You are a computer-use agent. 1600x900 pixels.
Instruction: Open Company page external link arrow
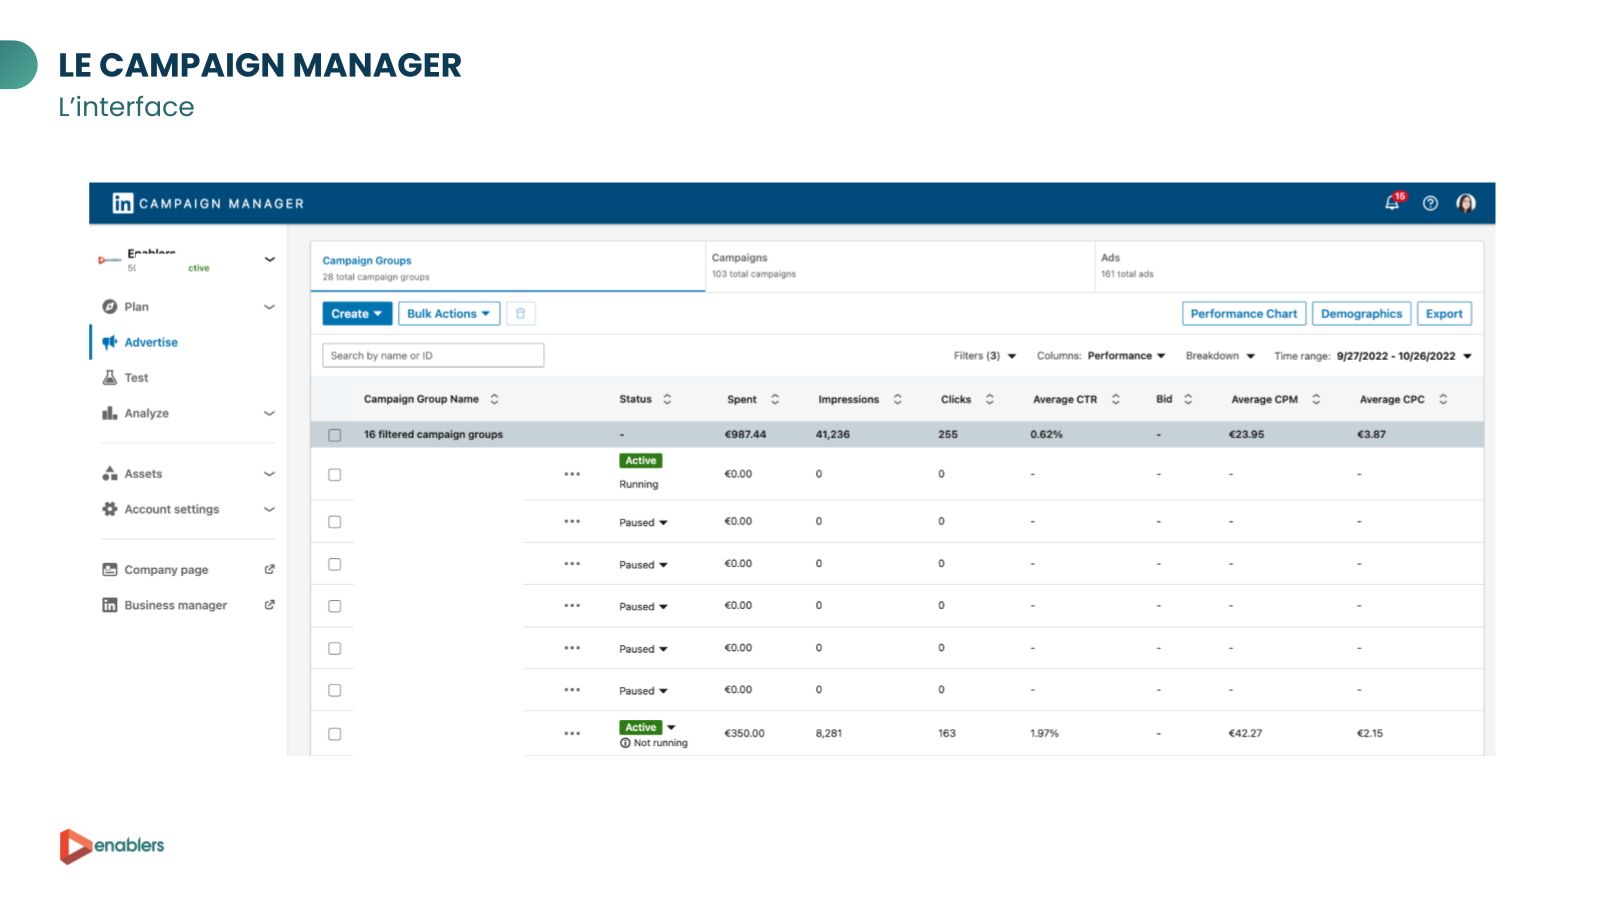[x=269, y=570]
